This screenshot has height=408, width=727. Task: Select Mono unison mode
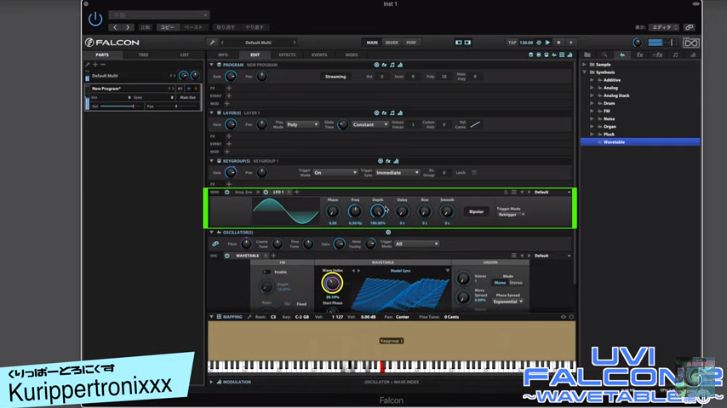(x=500, y=282)
